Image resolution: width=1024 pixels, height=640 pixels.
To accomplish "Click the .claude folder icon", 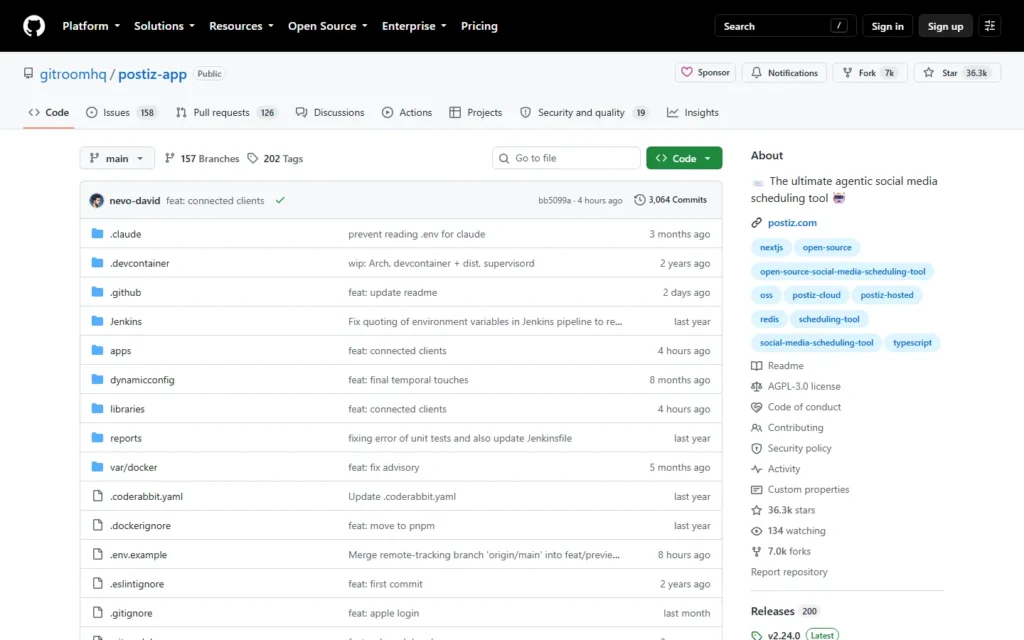I will pyautogui.click(x=97, y=234).
